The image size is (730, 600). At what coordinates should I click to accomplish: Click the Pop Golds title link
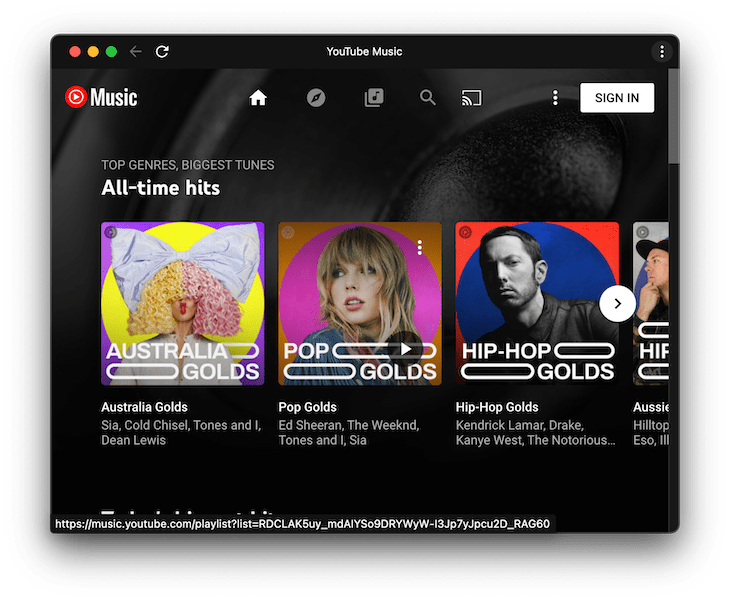coord(307,407)
